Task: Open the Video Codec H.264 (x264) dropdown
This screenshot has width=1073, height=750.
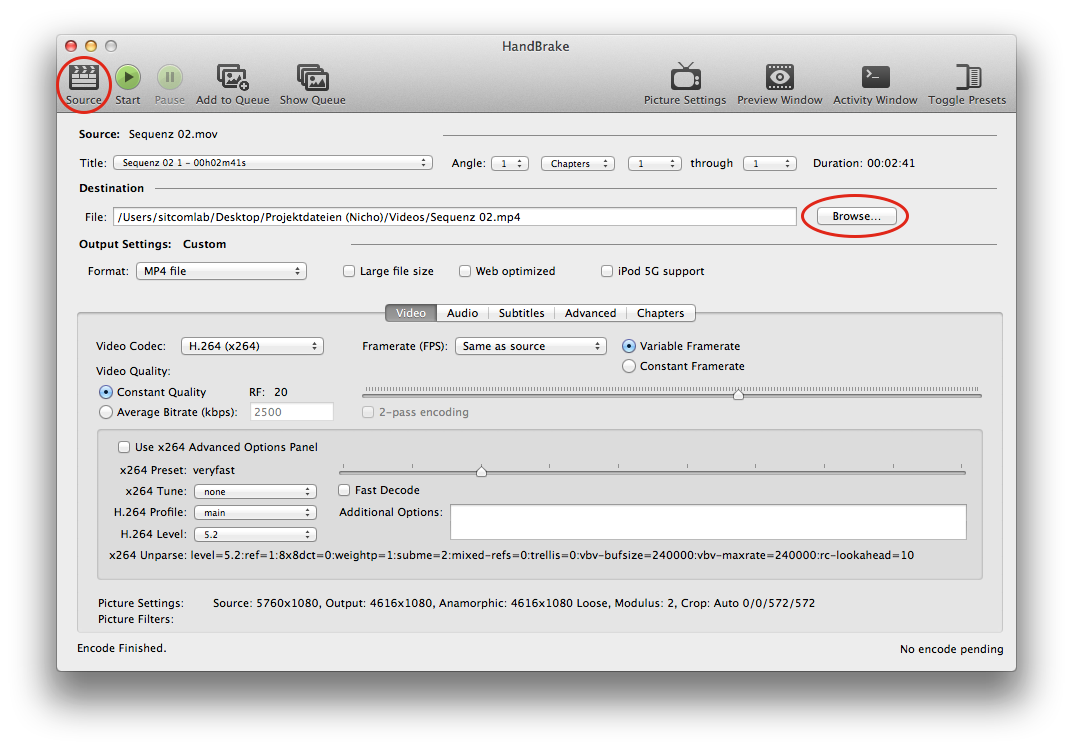Action: pos(252,346)
